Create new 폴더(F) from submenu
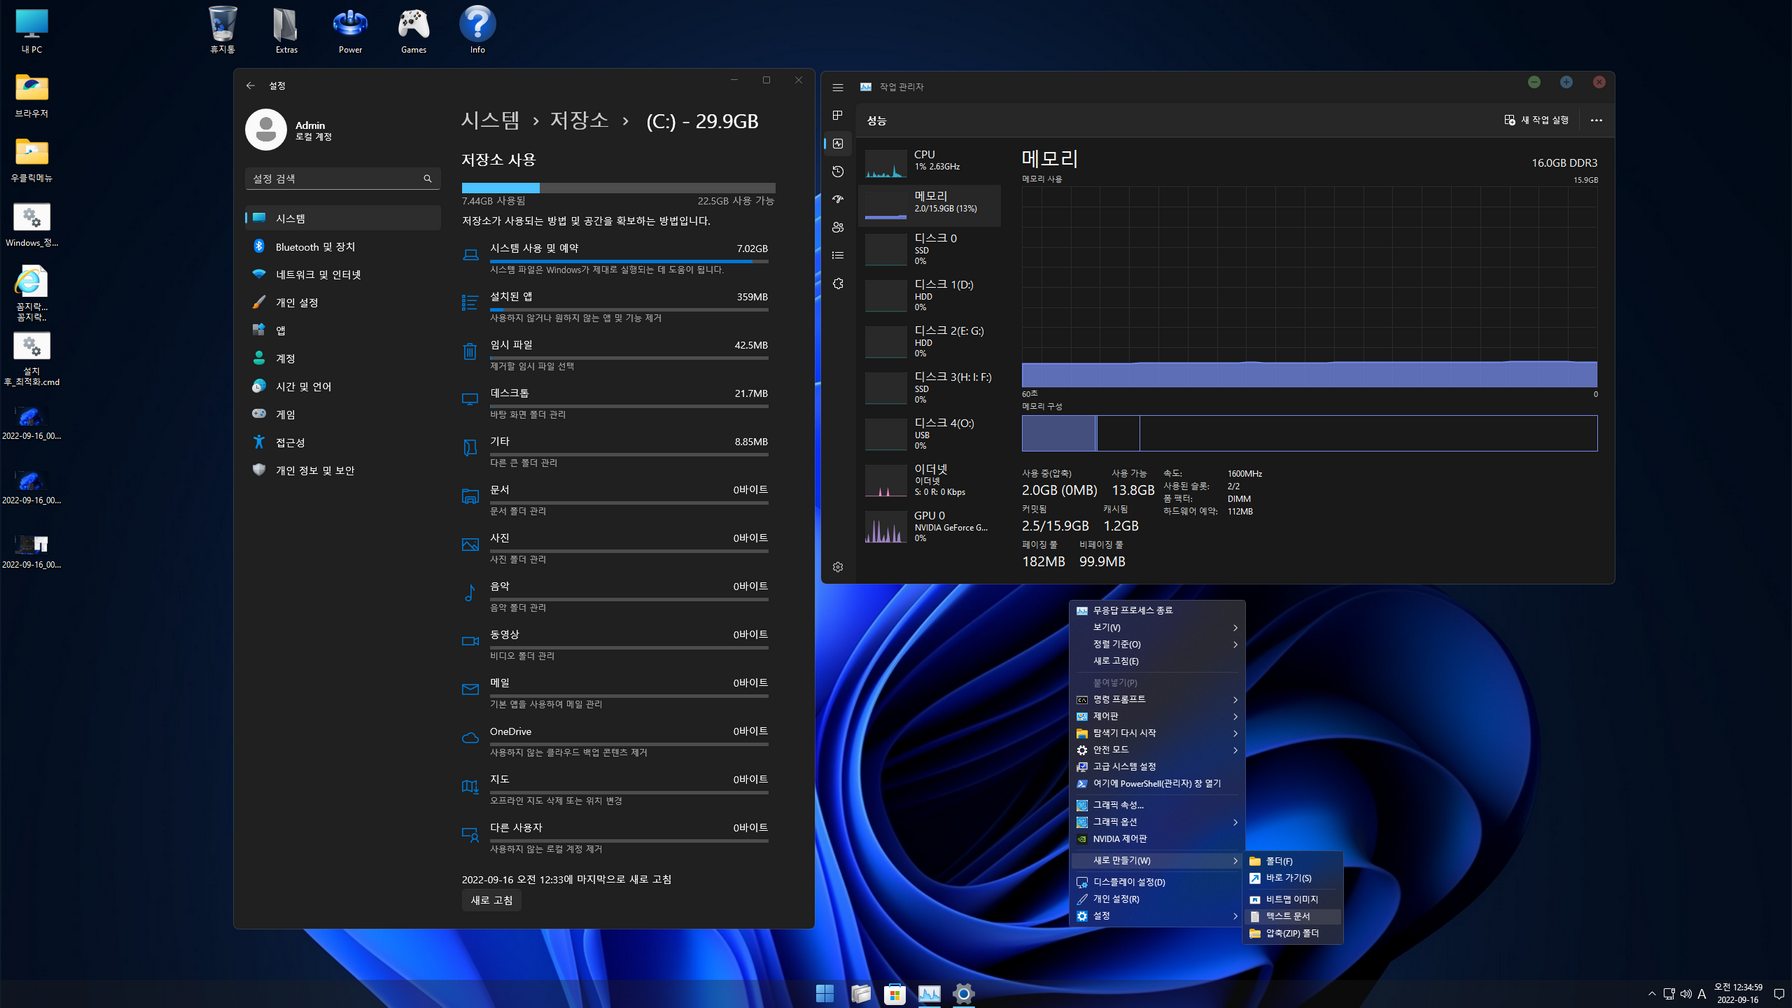The image size is (1792, 1008). [x=1293, y=861]
